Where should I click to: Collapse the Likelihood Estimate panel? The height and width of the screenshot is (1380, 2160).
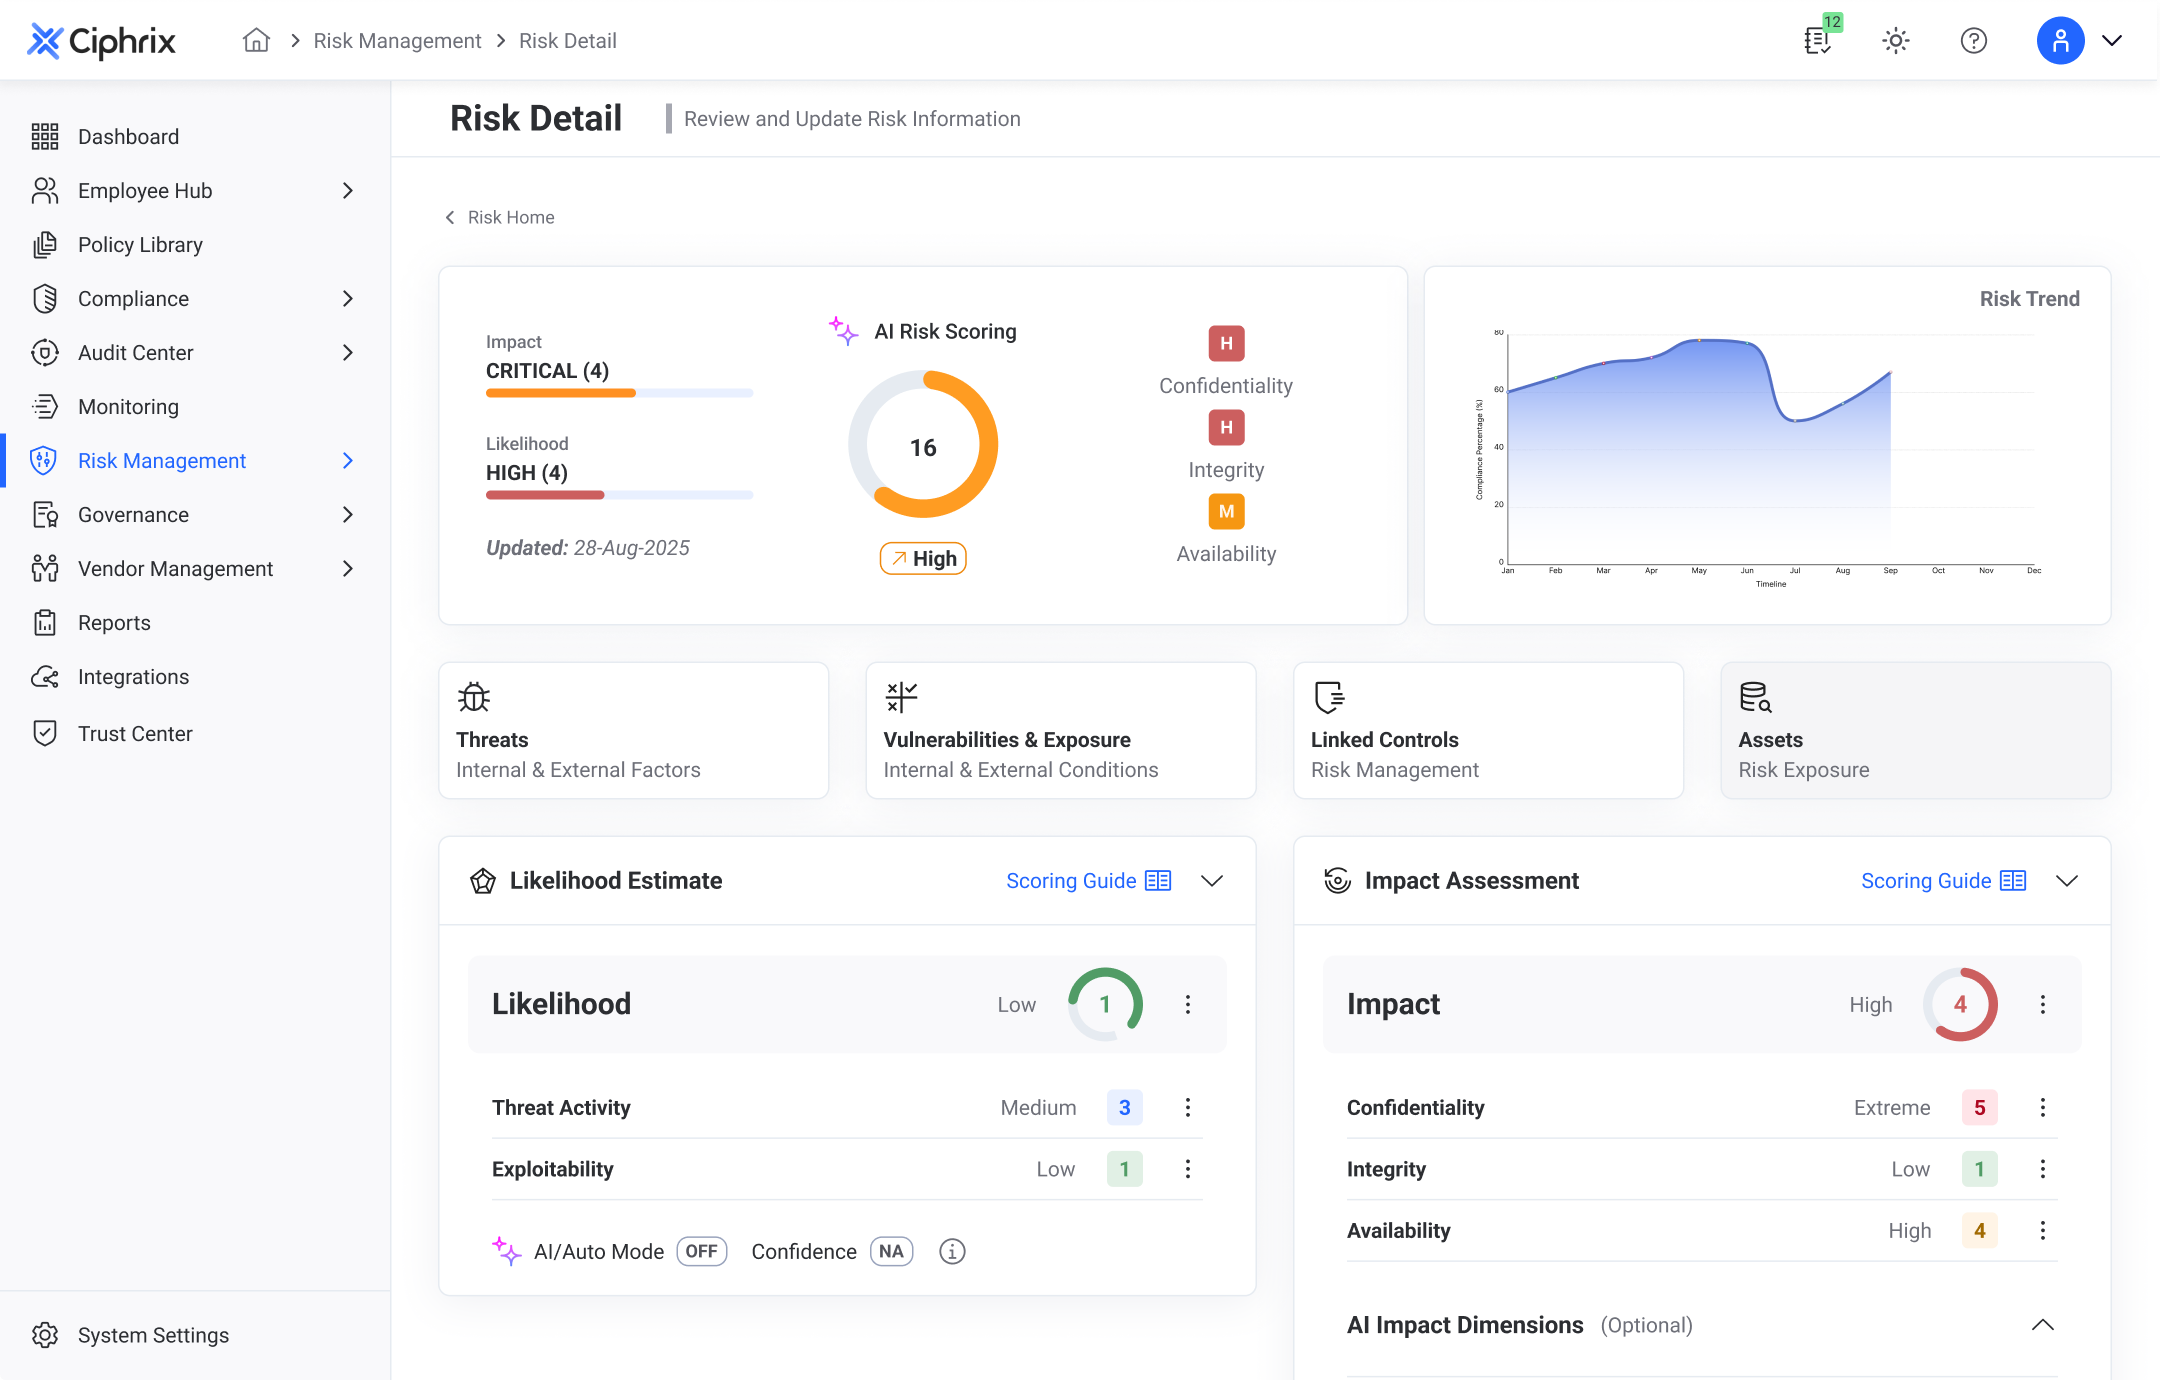(1211, 880)
